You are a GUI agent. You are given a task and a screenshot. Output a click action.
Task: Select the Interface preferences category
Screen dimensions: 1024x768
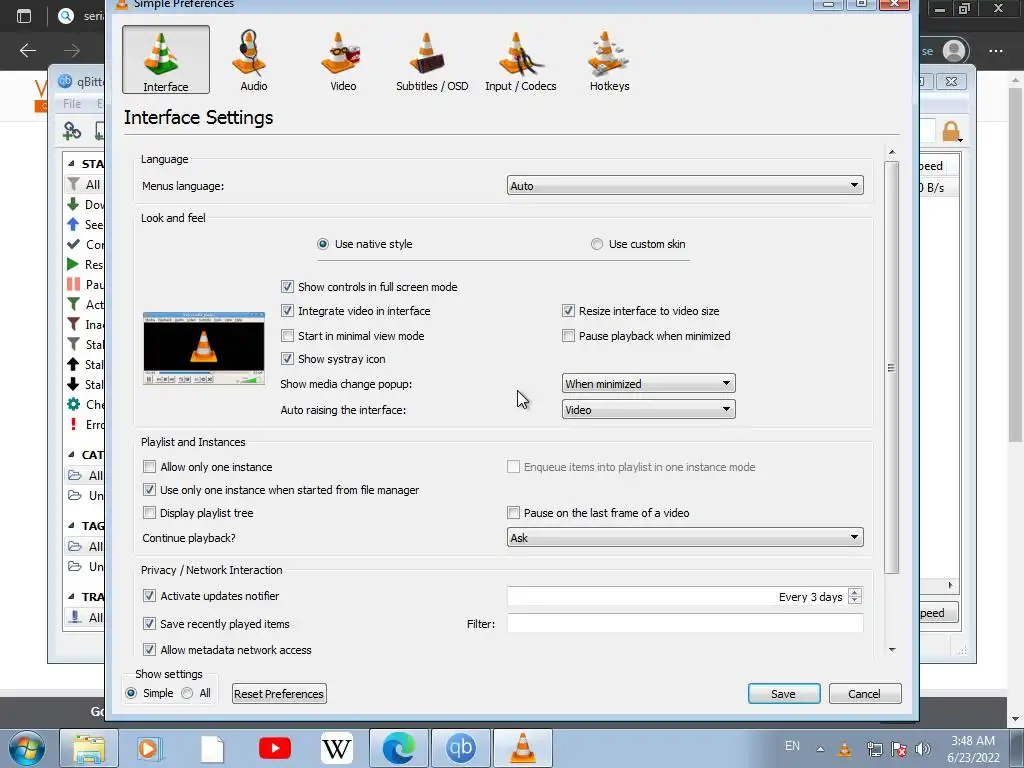click(x=166, y=60)
